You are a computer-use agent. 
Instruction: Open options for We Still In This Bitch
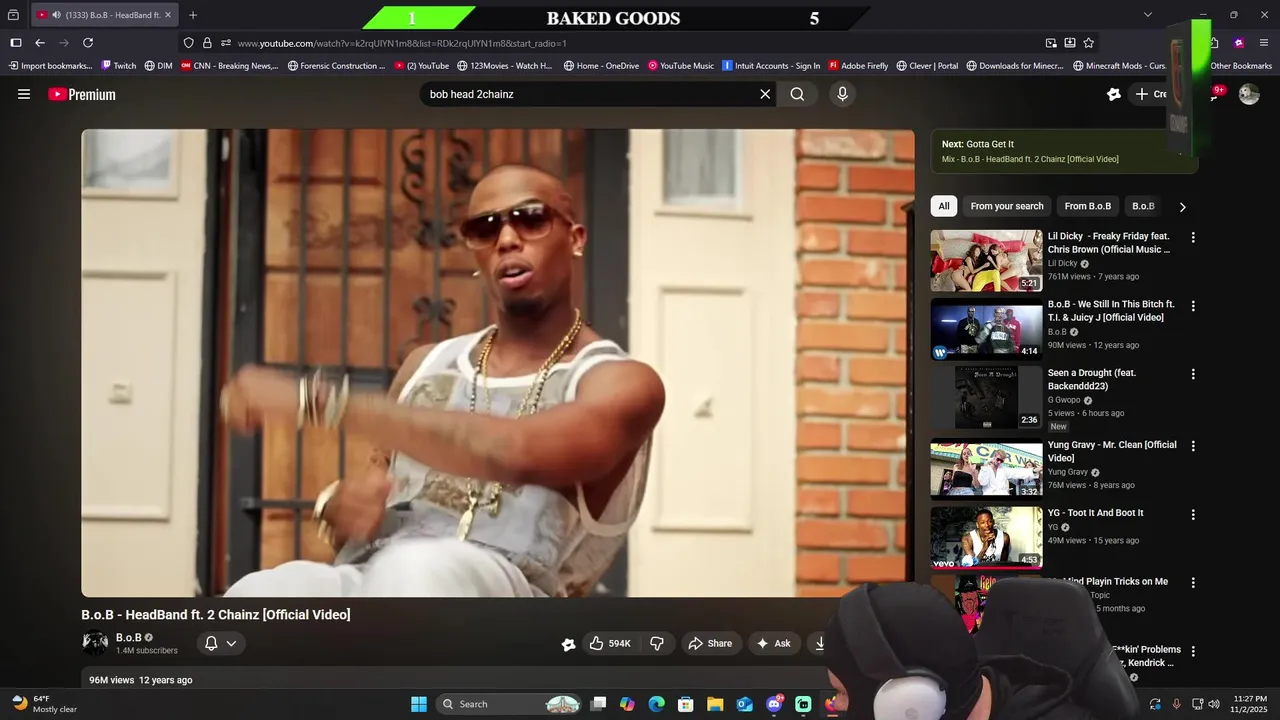coord(1192,306)
